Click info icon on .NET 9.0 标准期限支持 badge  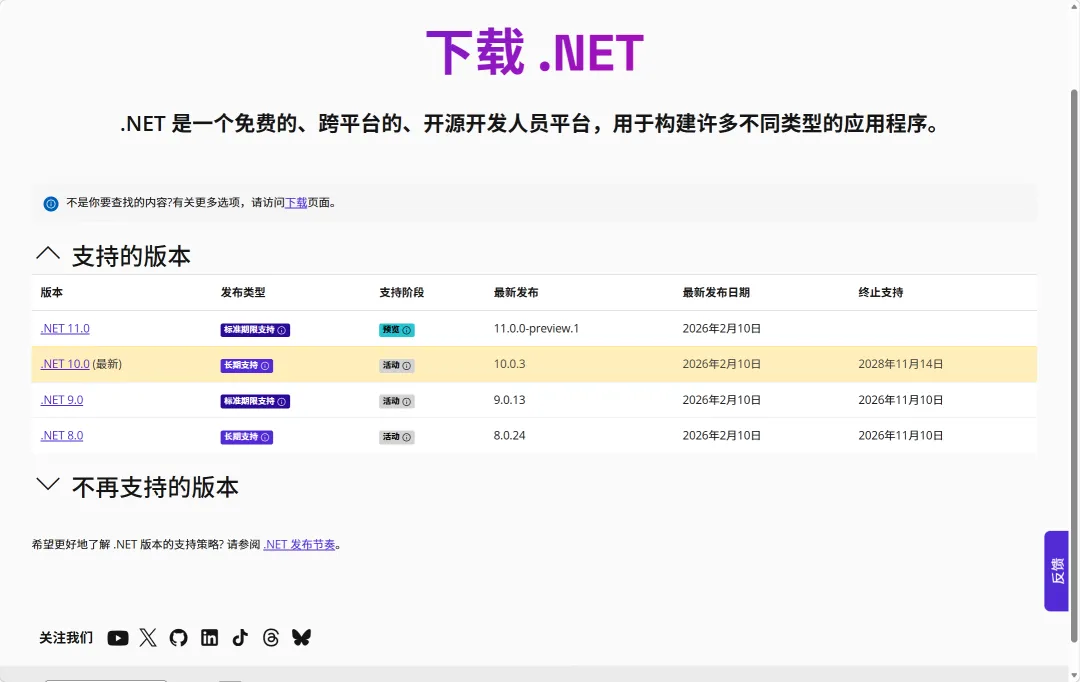(x=281, y=402)
